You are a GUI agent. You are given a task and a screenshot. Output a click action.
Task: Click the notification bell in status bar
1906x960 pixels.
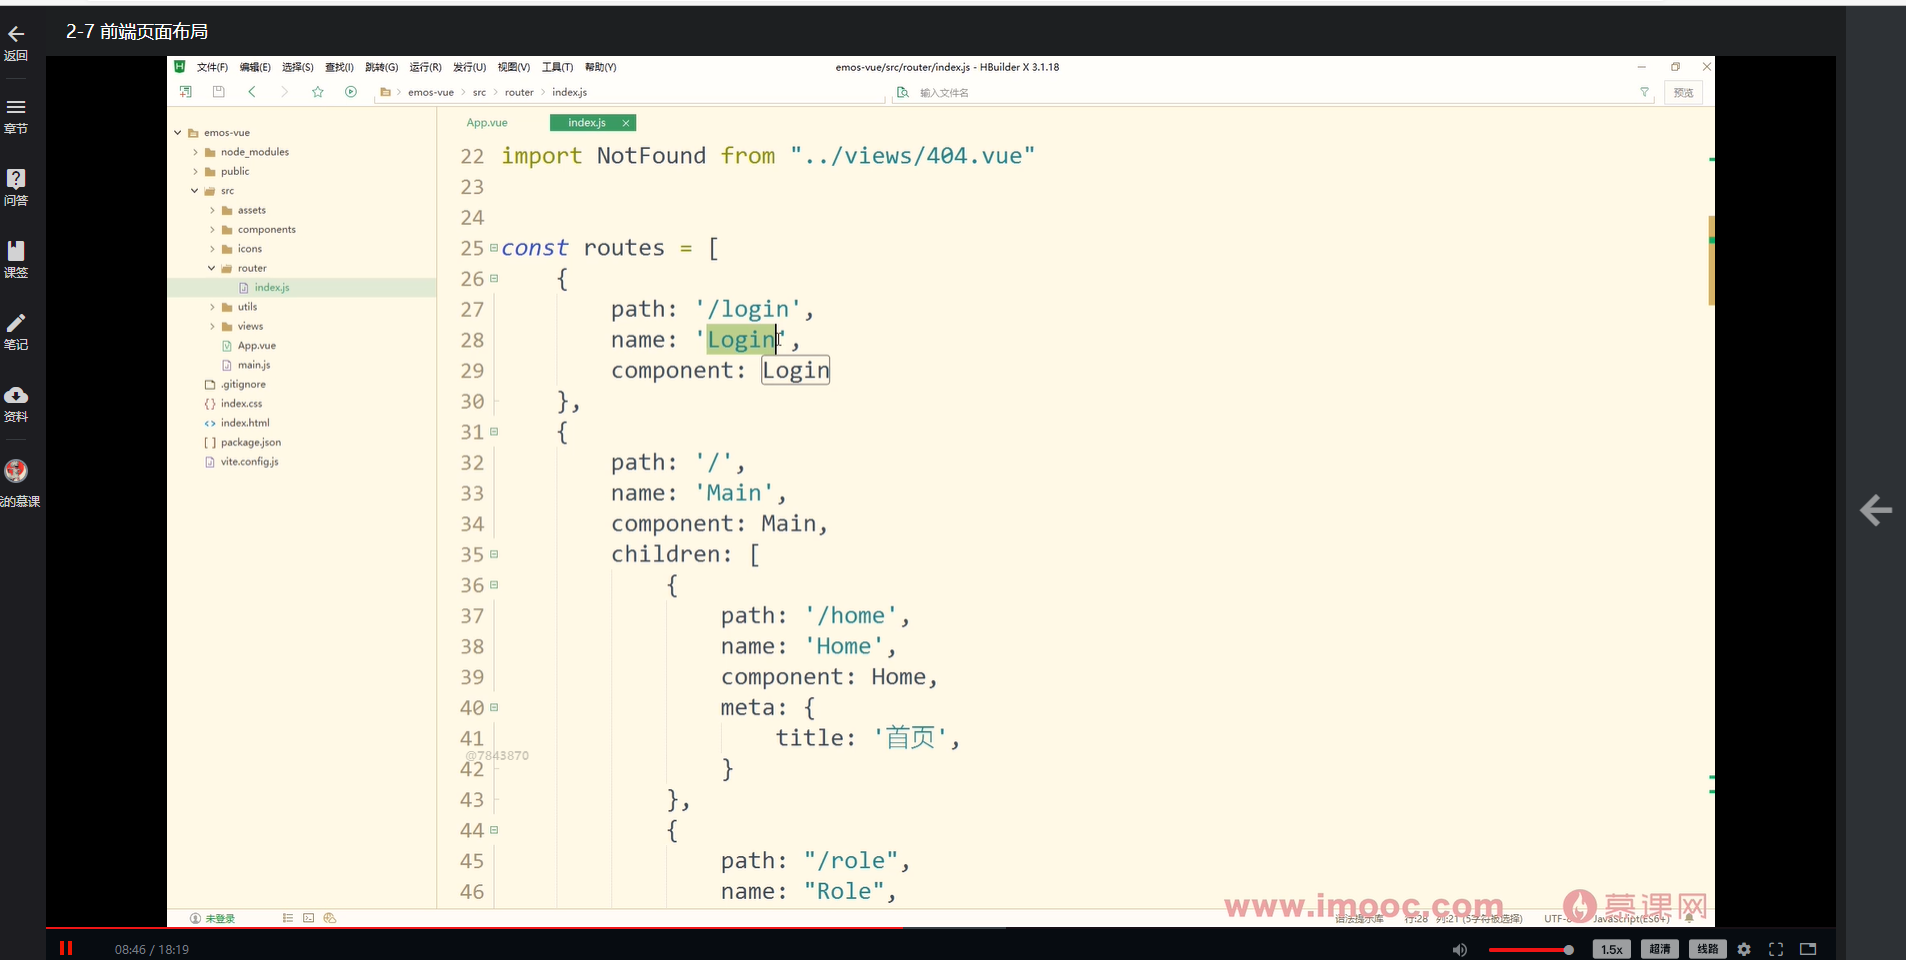click(1689, 918)
